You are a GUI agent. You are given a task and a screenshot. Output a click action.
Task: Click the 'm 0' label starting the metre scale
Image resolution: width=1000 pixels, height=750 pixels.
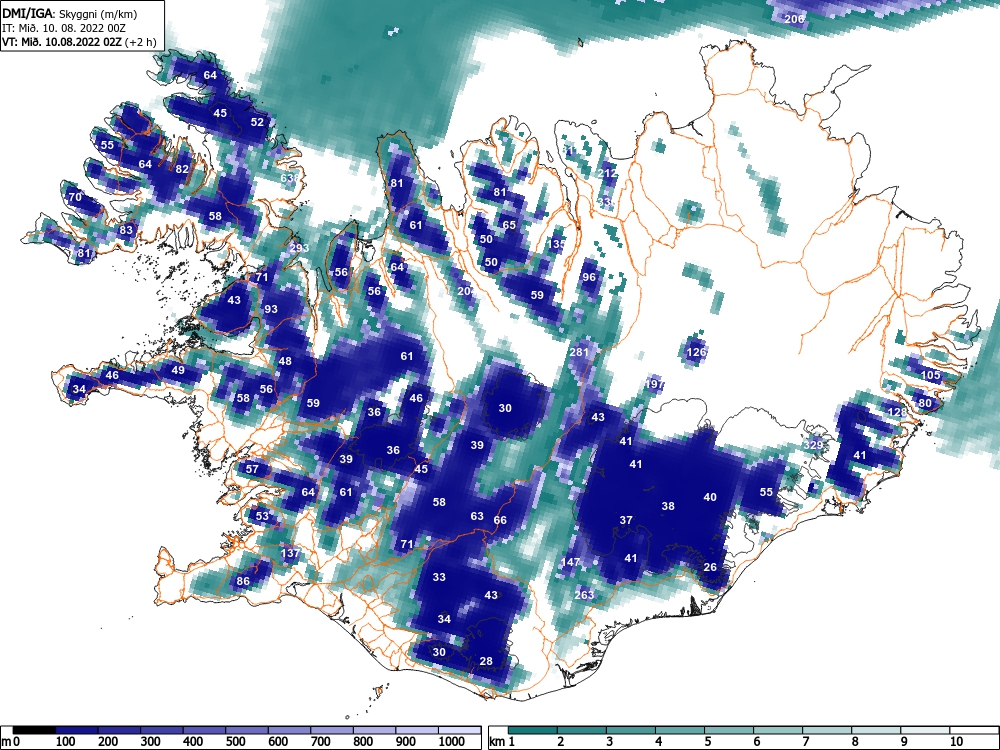(11, 742)
